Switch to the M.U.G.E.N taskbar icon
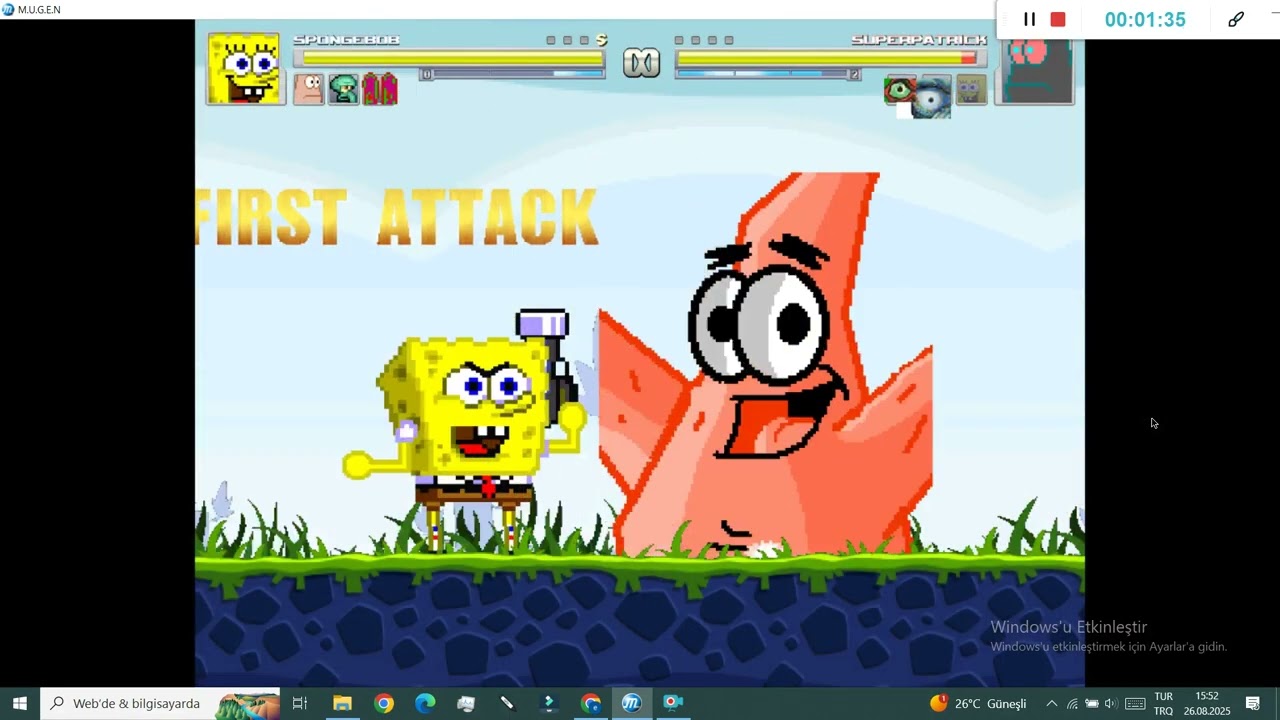The image size is (1280, 720). [x=631, y=703]
